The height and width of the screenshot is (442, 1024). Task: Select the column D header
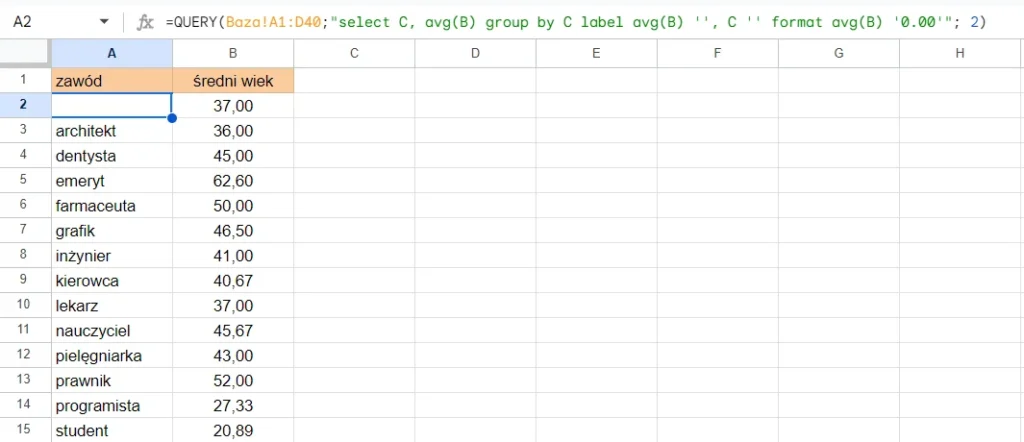[475, 53]
